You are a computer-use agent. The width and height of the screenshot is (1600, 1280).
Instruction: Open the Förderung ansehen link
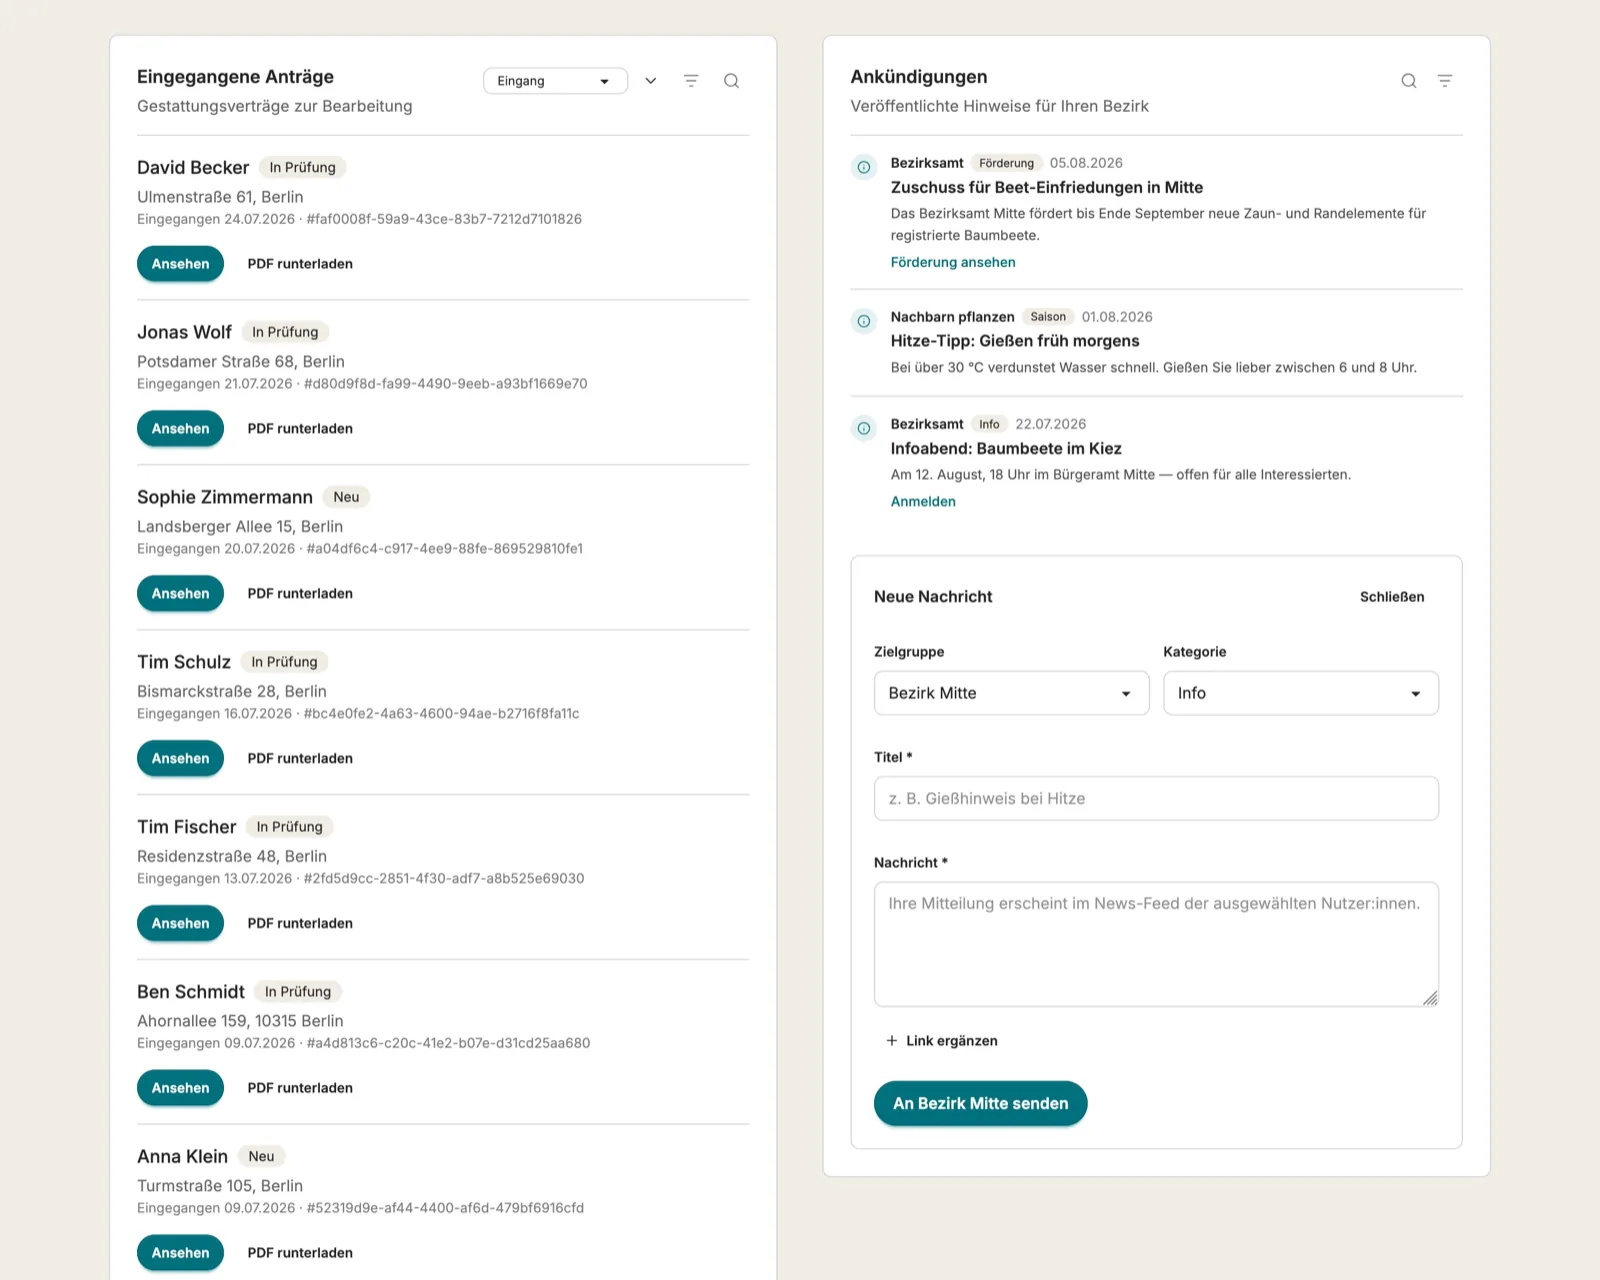click(953, 262)
